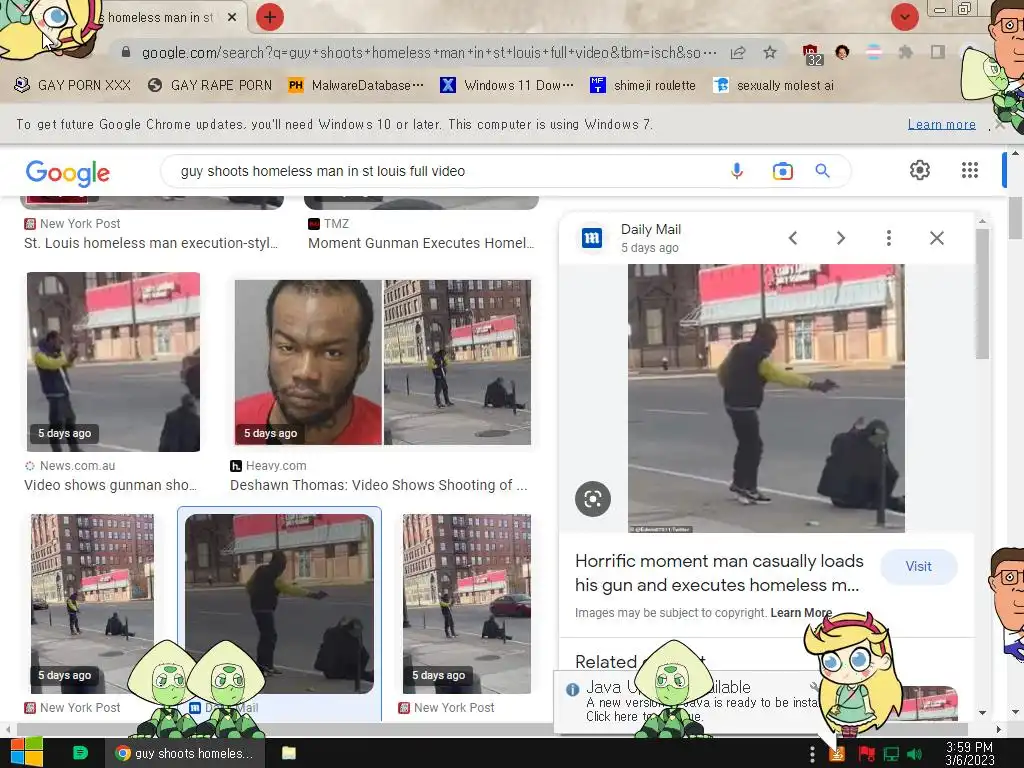Open the second extension icon beside the badge 32 icon

coord(842,52)
